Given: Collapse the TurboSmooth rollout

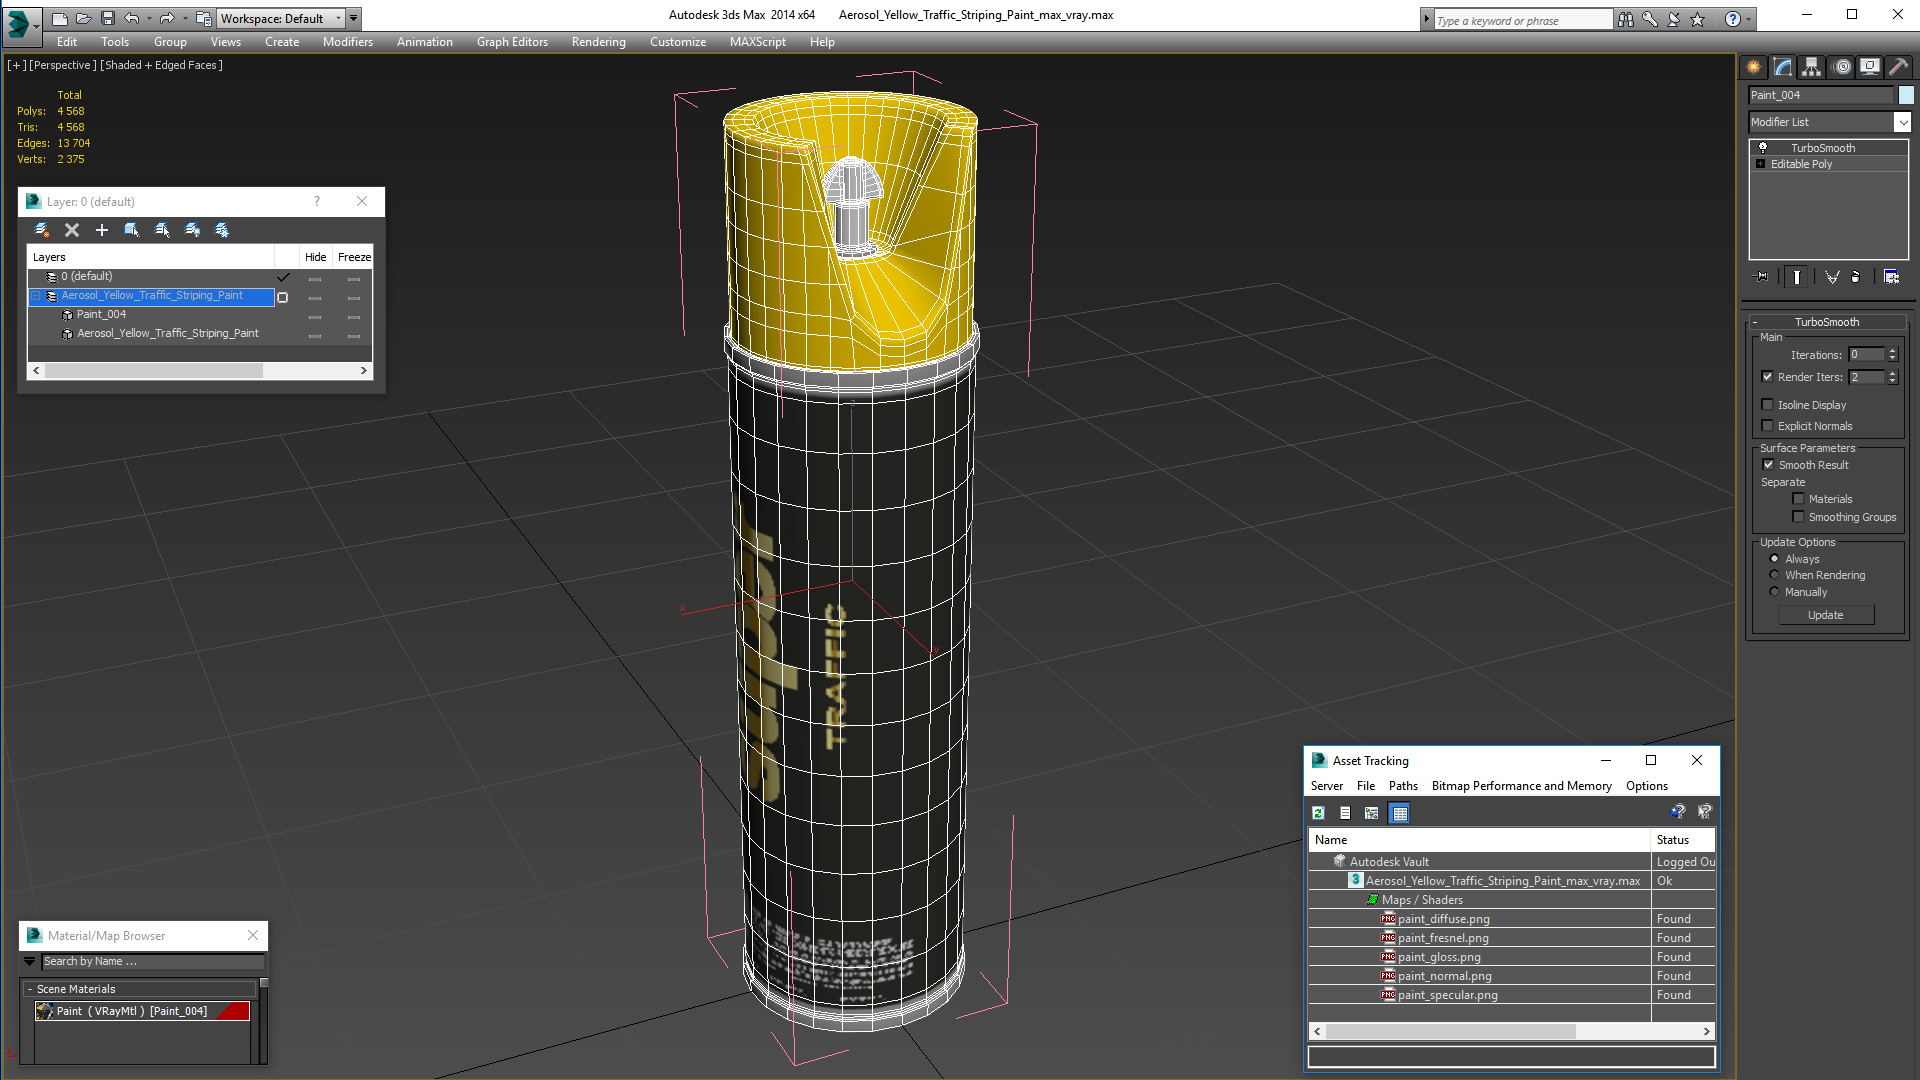Looking at the screenshot, I should point(1826,322).
